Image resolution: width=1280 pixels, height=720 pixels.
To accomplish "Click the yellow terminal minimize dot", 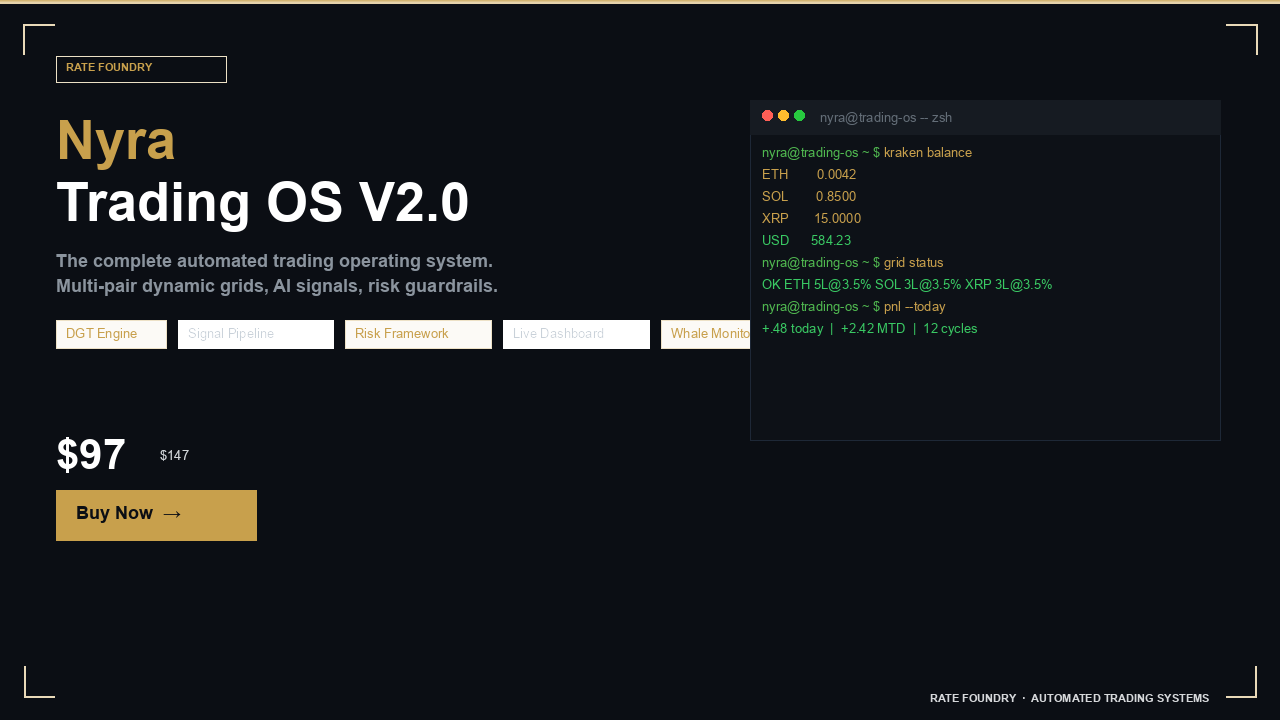I will point(784,116).
